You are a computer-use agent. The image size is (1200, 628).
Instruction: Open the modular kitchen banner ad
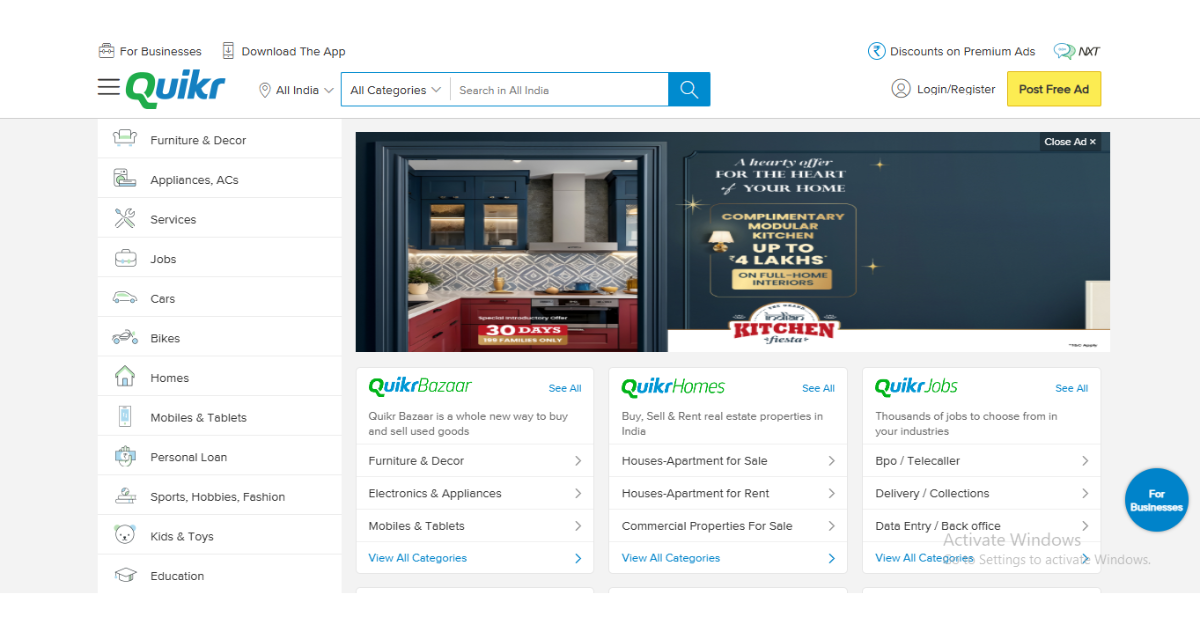[x=732, y=242]
